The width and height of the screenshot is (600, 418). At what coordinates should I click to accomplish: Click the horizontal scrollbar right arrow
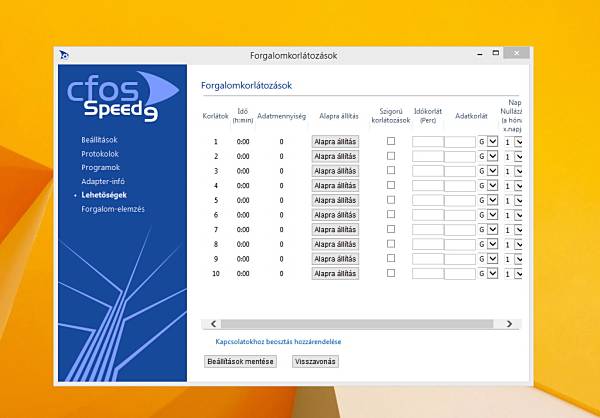pos(509,324)
